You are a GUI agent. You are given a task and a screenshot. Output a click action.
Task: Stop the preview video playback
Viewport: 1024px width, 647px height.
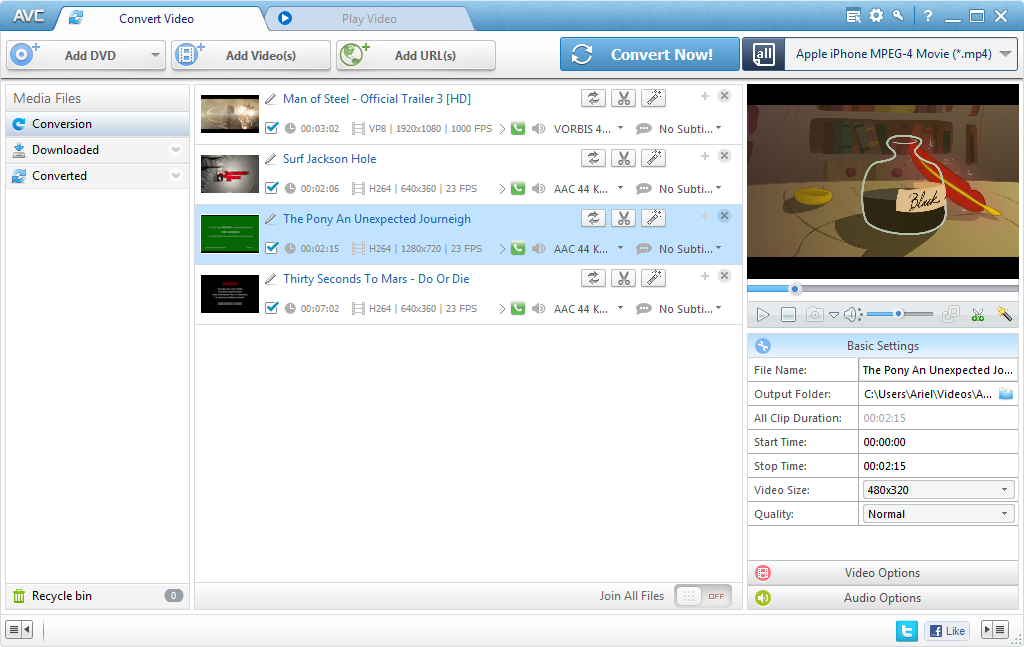pyautogui.click(x=788, y=315)
